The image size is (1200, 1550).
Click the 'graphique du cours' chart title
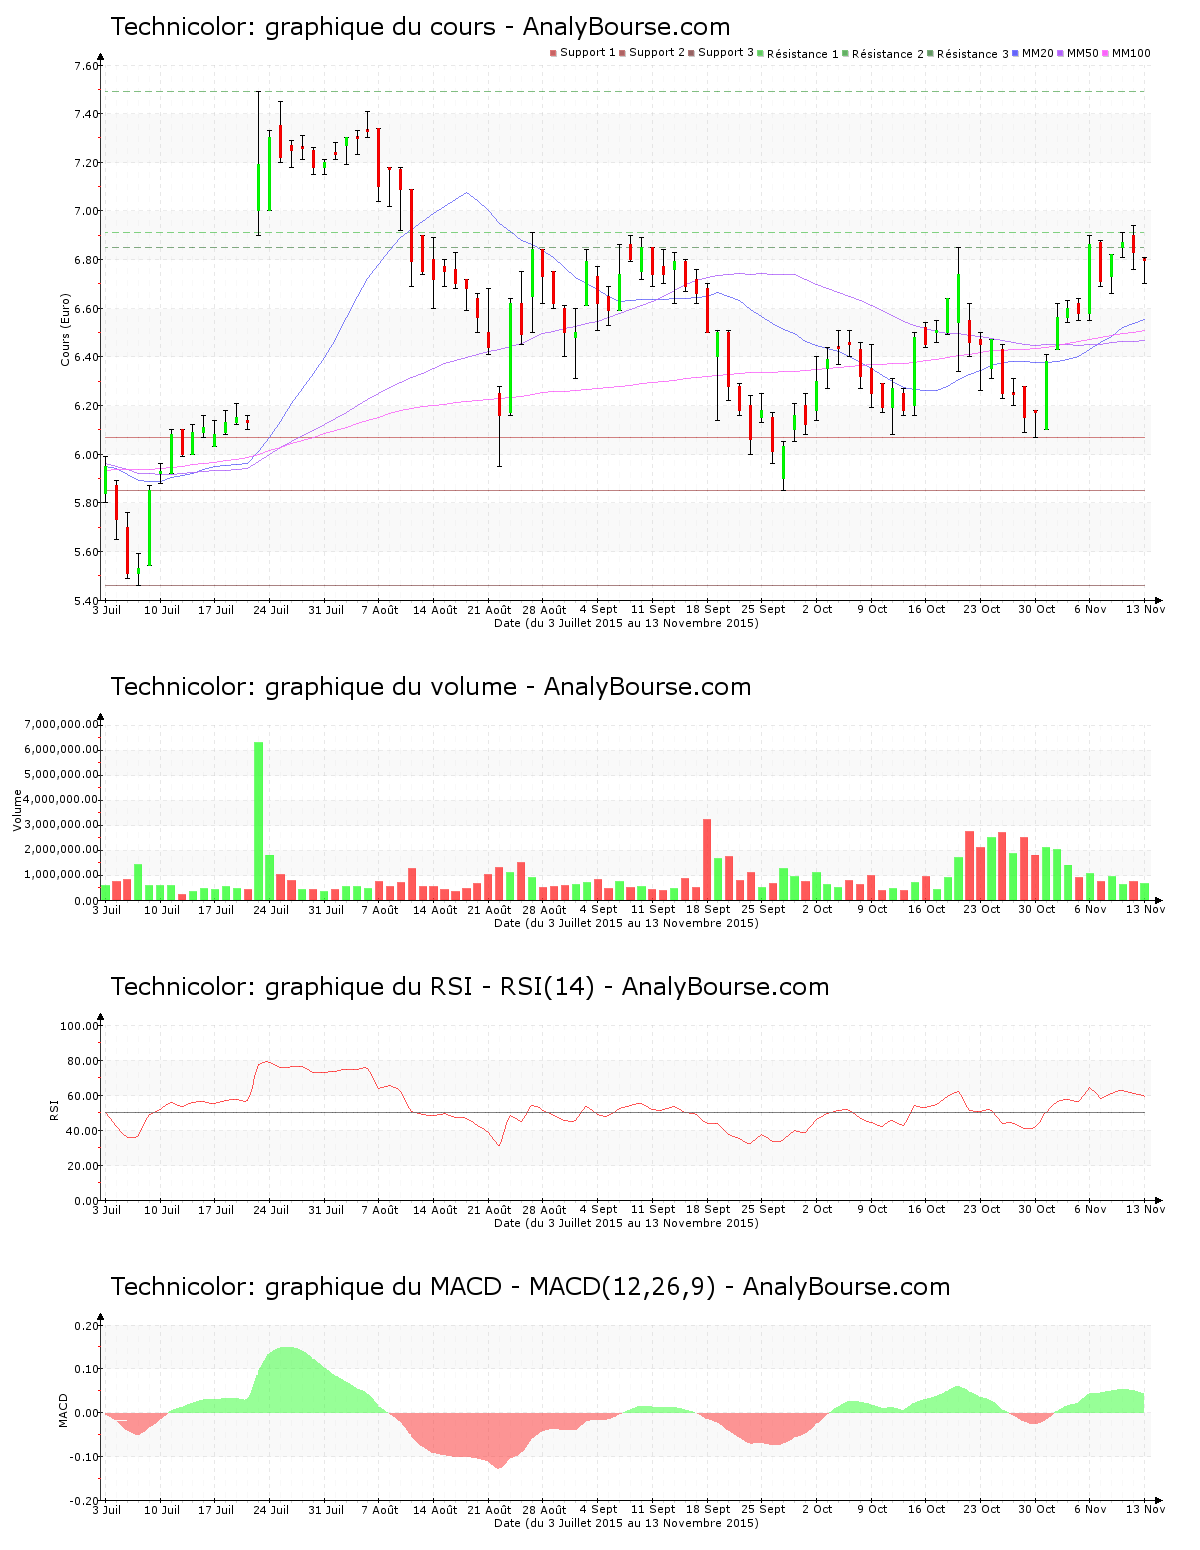pos(420,27)
